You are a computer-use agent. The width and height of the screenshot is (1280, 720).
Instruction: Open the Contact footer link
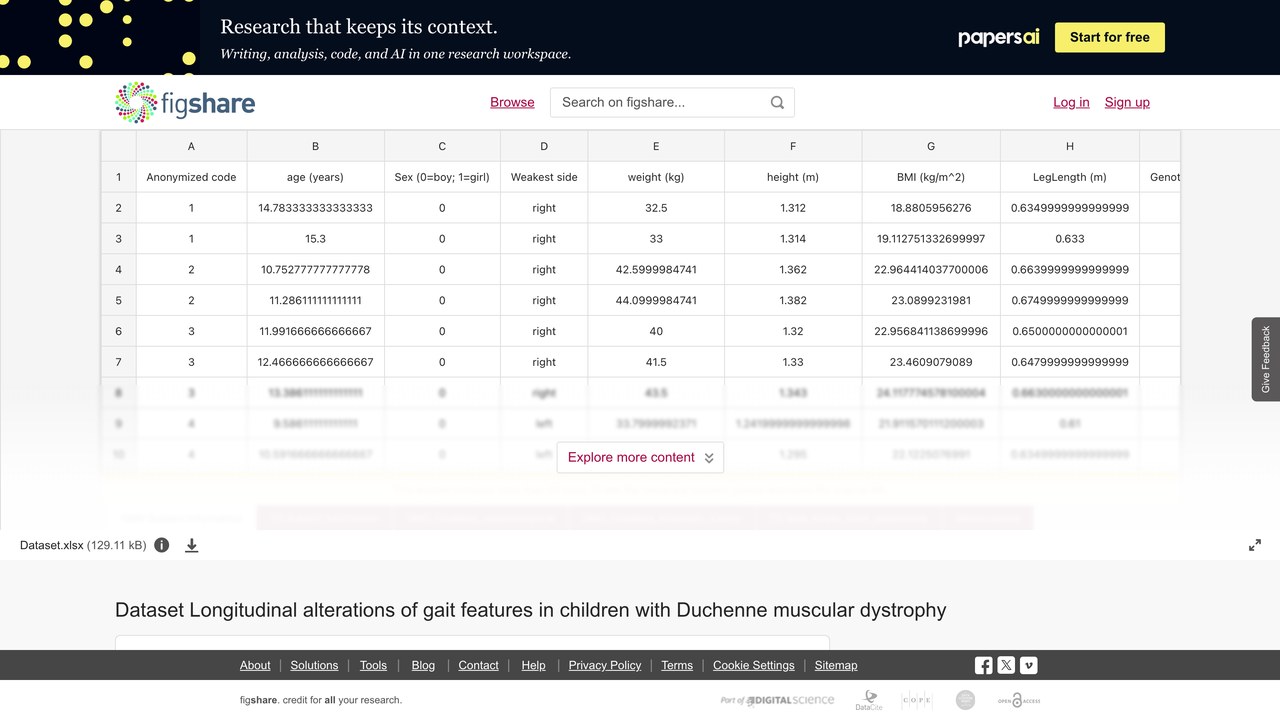tap(478, 665)
